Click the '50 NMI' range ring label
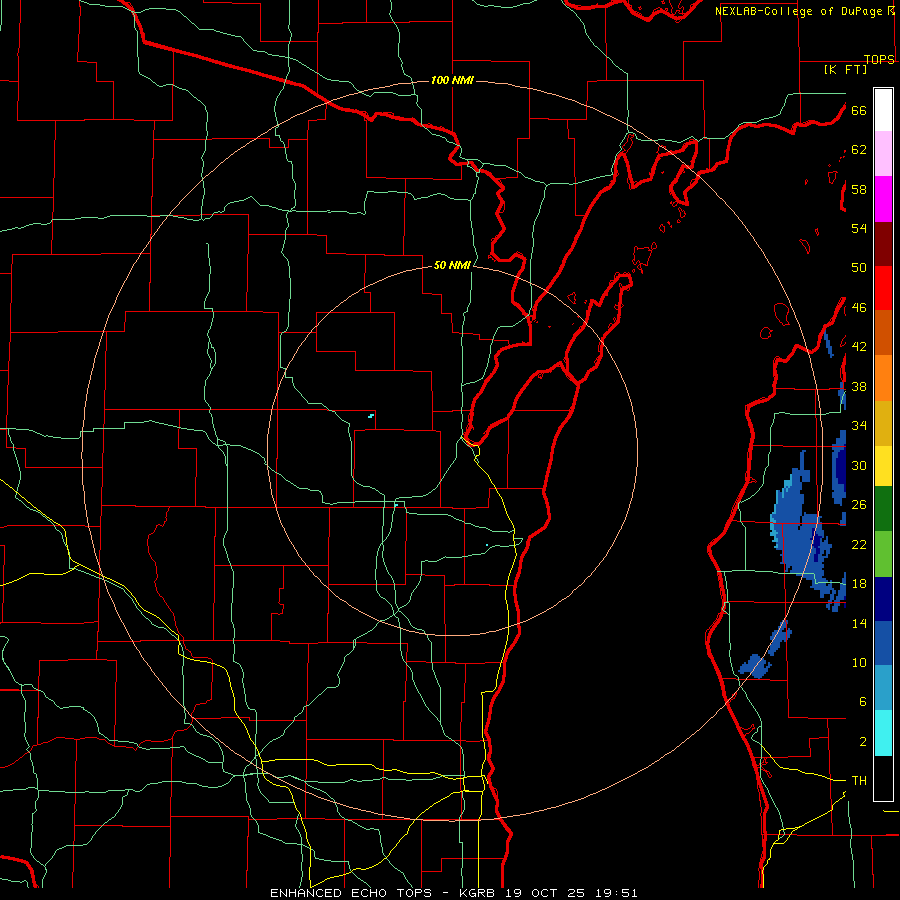900x900 pixels. (x=452, y=265)
